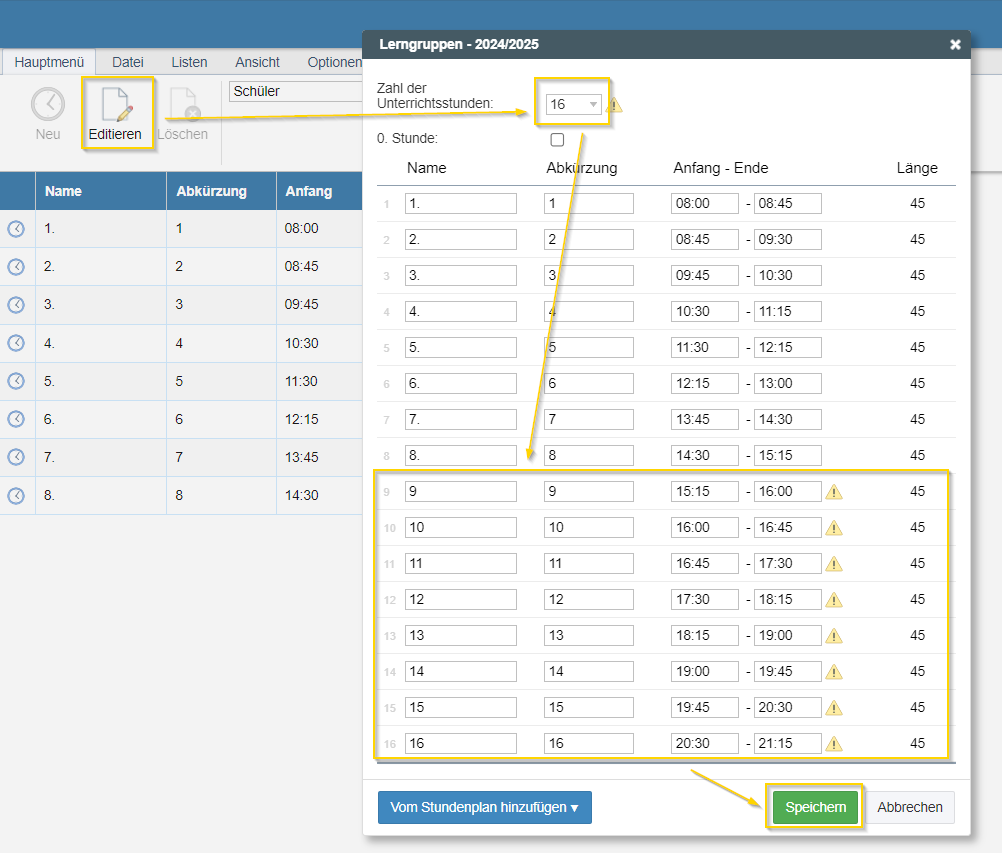Click the Löschen toolbar icon
Image resolution: width=1002 pixels, height=853 pixels.
[184, 104]
